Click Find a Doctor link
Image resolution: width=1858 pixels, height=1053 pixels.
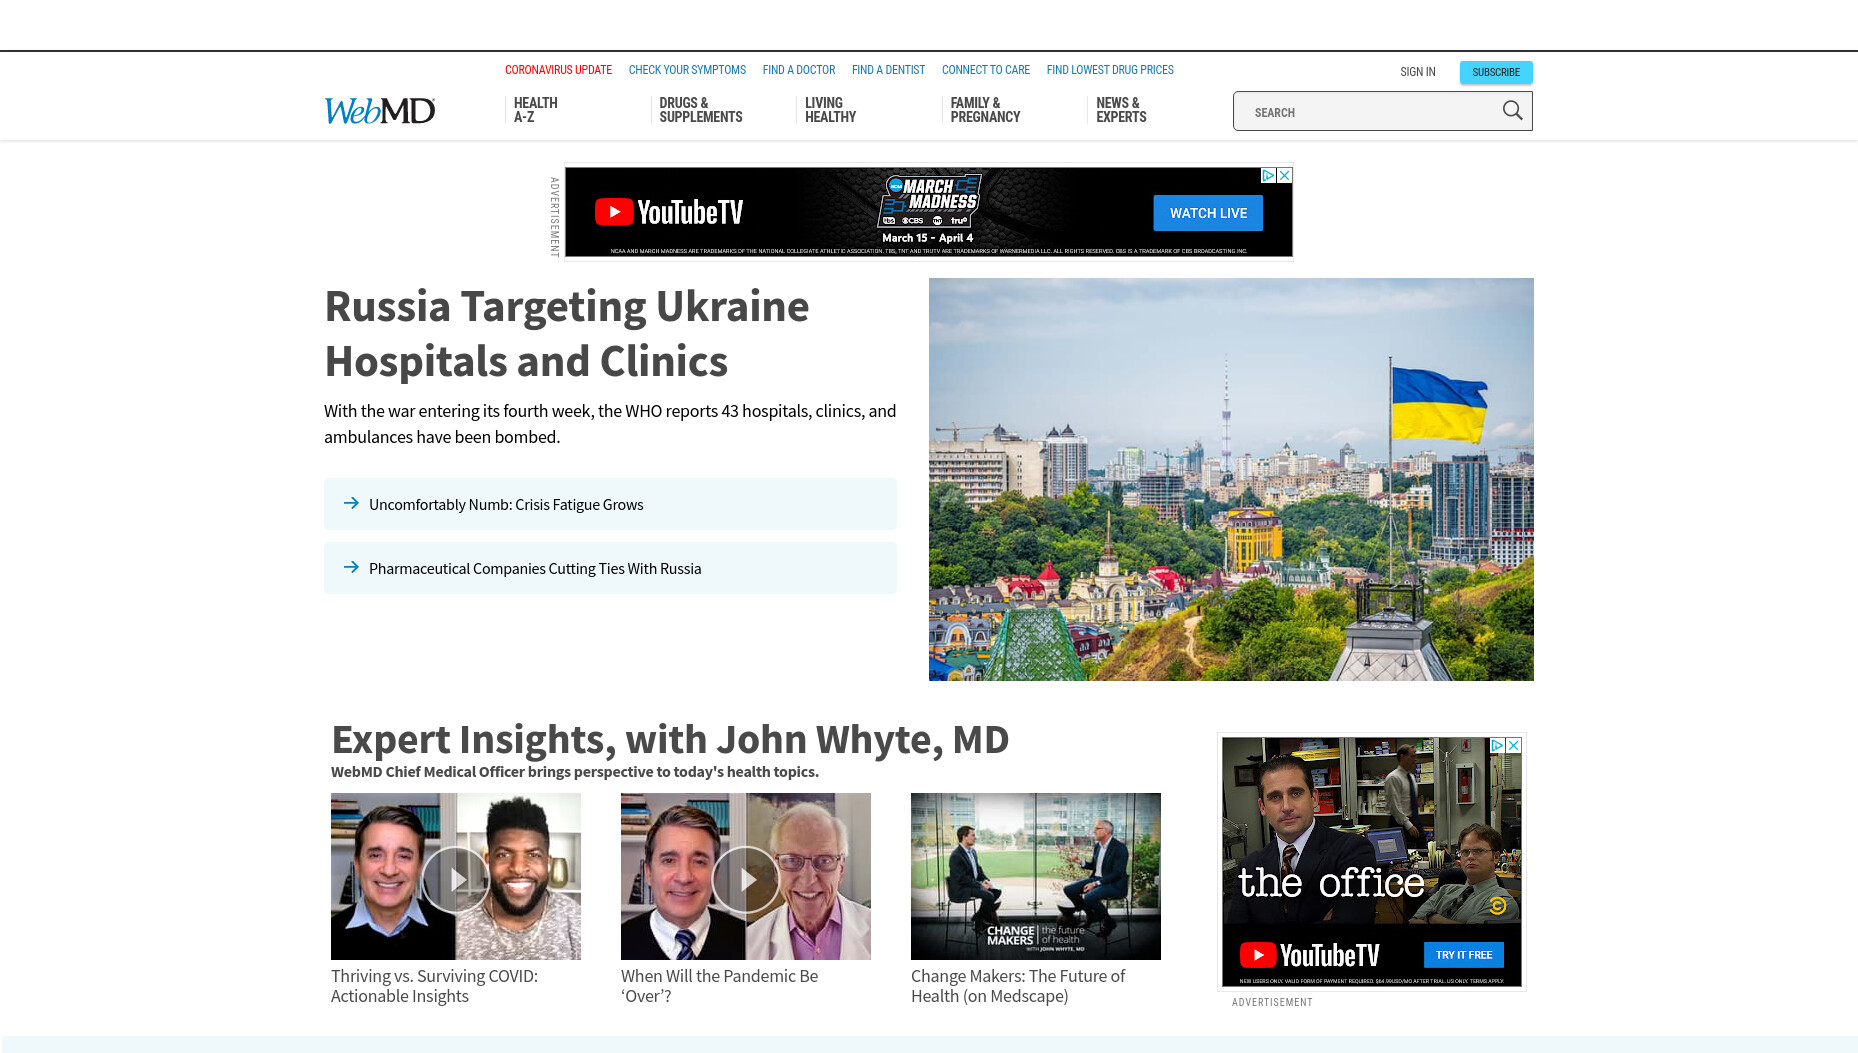pos(799,70)
